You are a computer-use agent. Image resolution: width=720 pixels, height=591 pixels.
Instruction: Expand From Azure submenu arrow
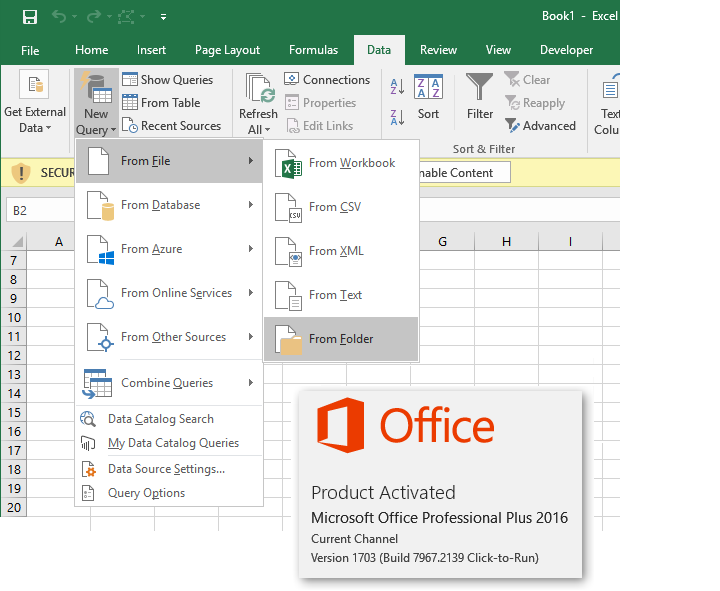point(251,249)
